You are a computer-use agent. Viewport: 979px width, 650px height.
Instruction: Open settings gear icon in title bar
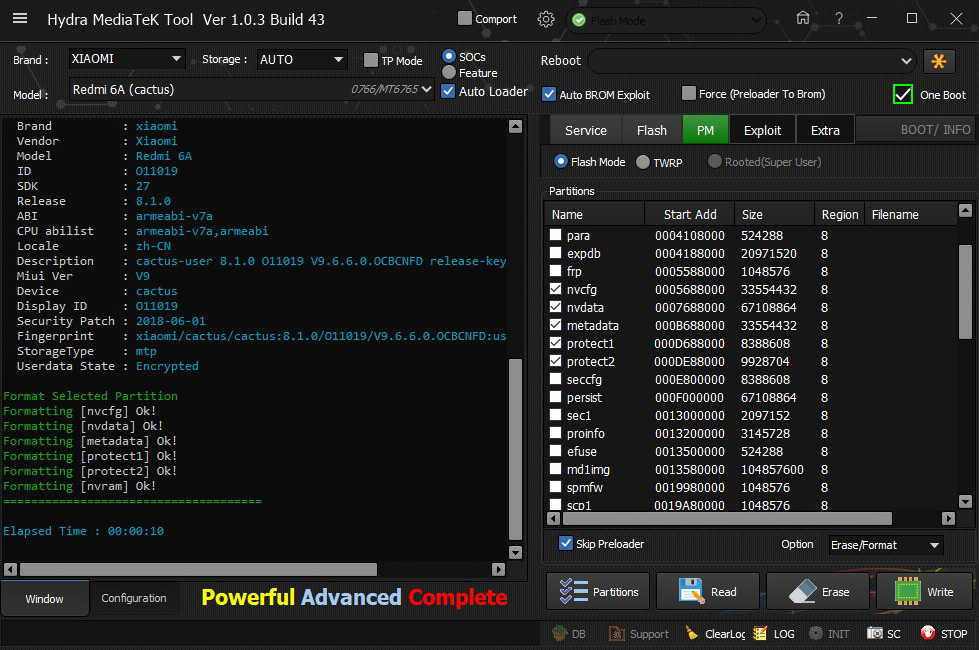[x=545, y=19]
